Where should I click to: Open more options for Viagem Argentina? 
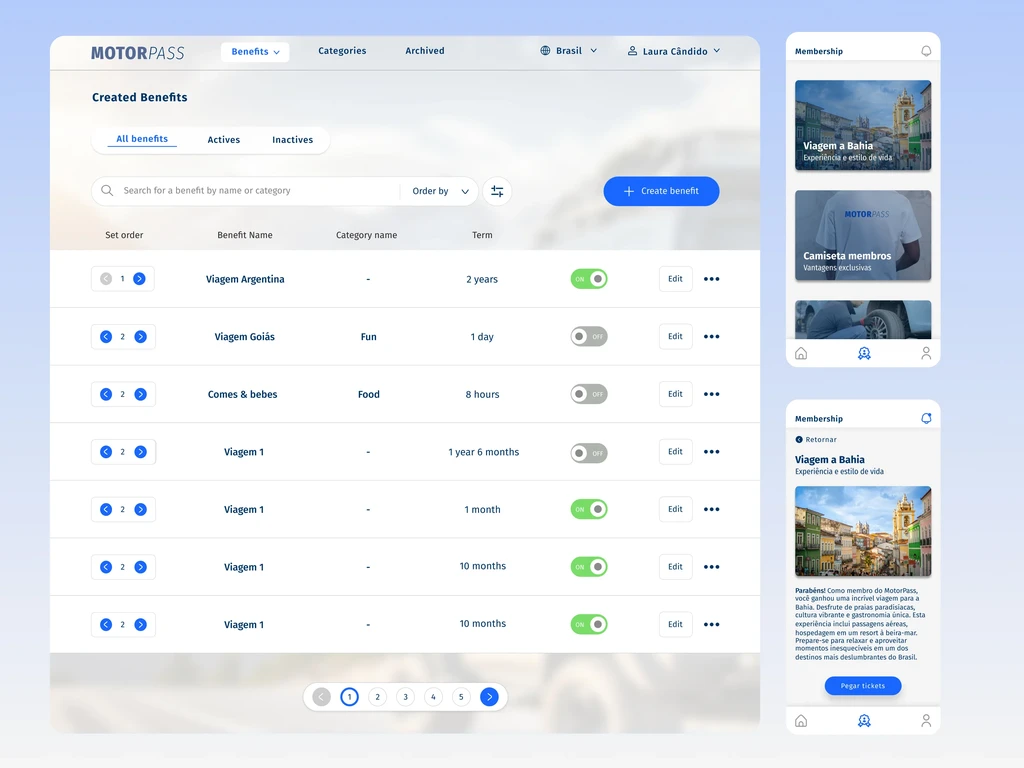[711, 279]
